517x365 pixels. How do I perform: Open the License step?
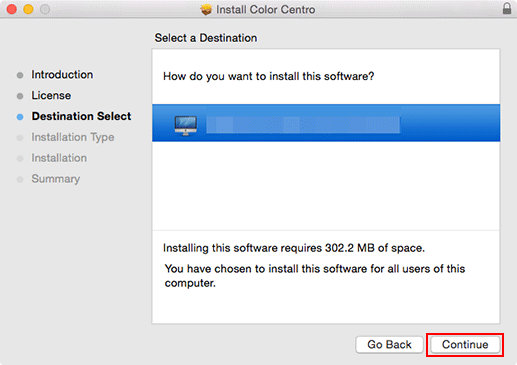coord(51,96)
